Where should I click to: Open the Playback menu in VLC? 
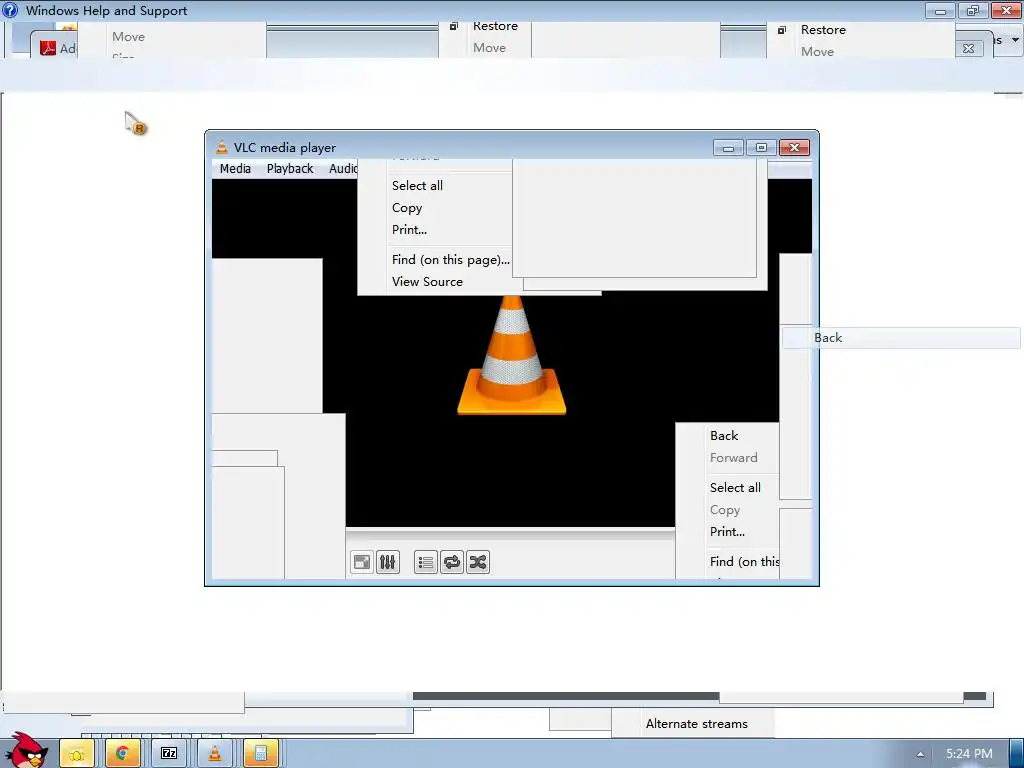290,168
